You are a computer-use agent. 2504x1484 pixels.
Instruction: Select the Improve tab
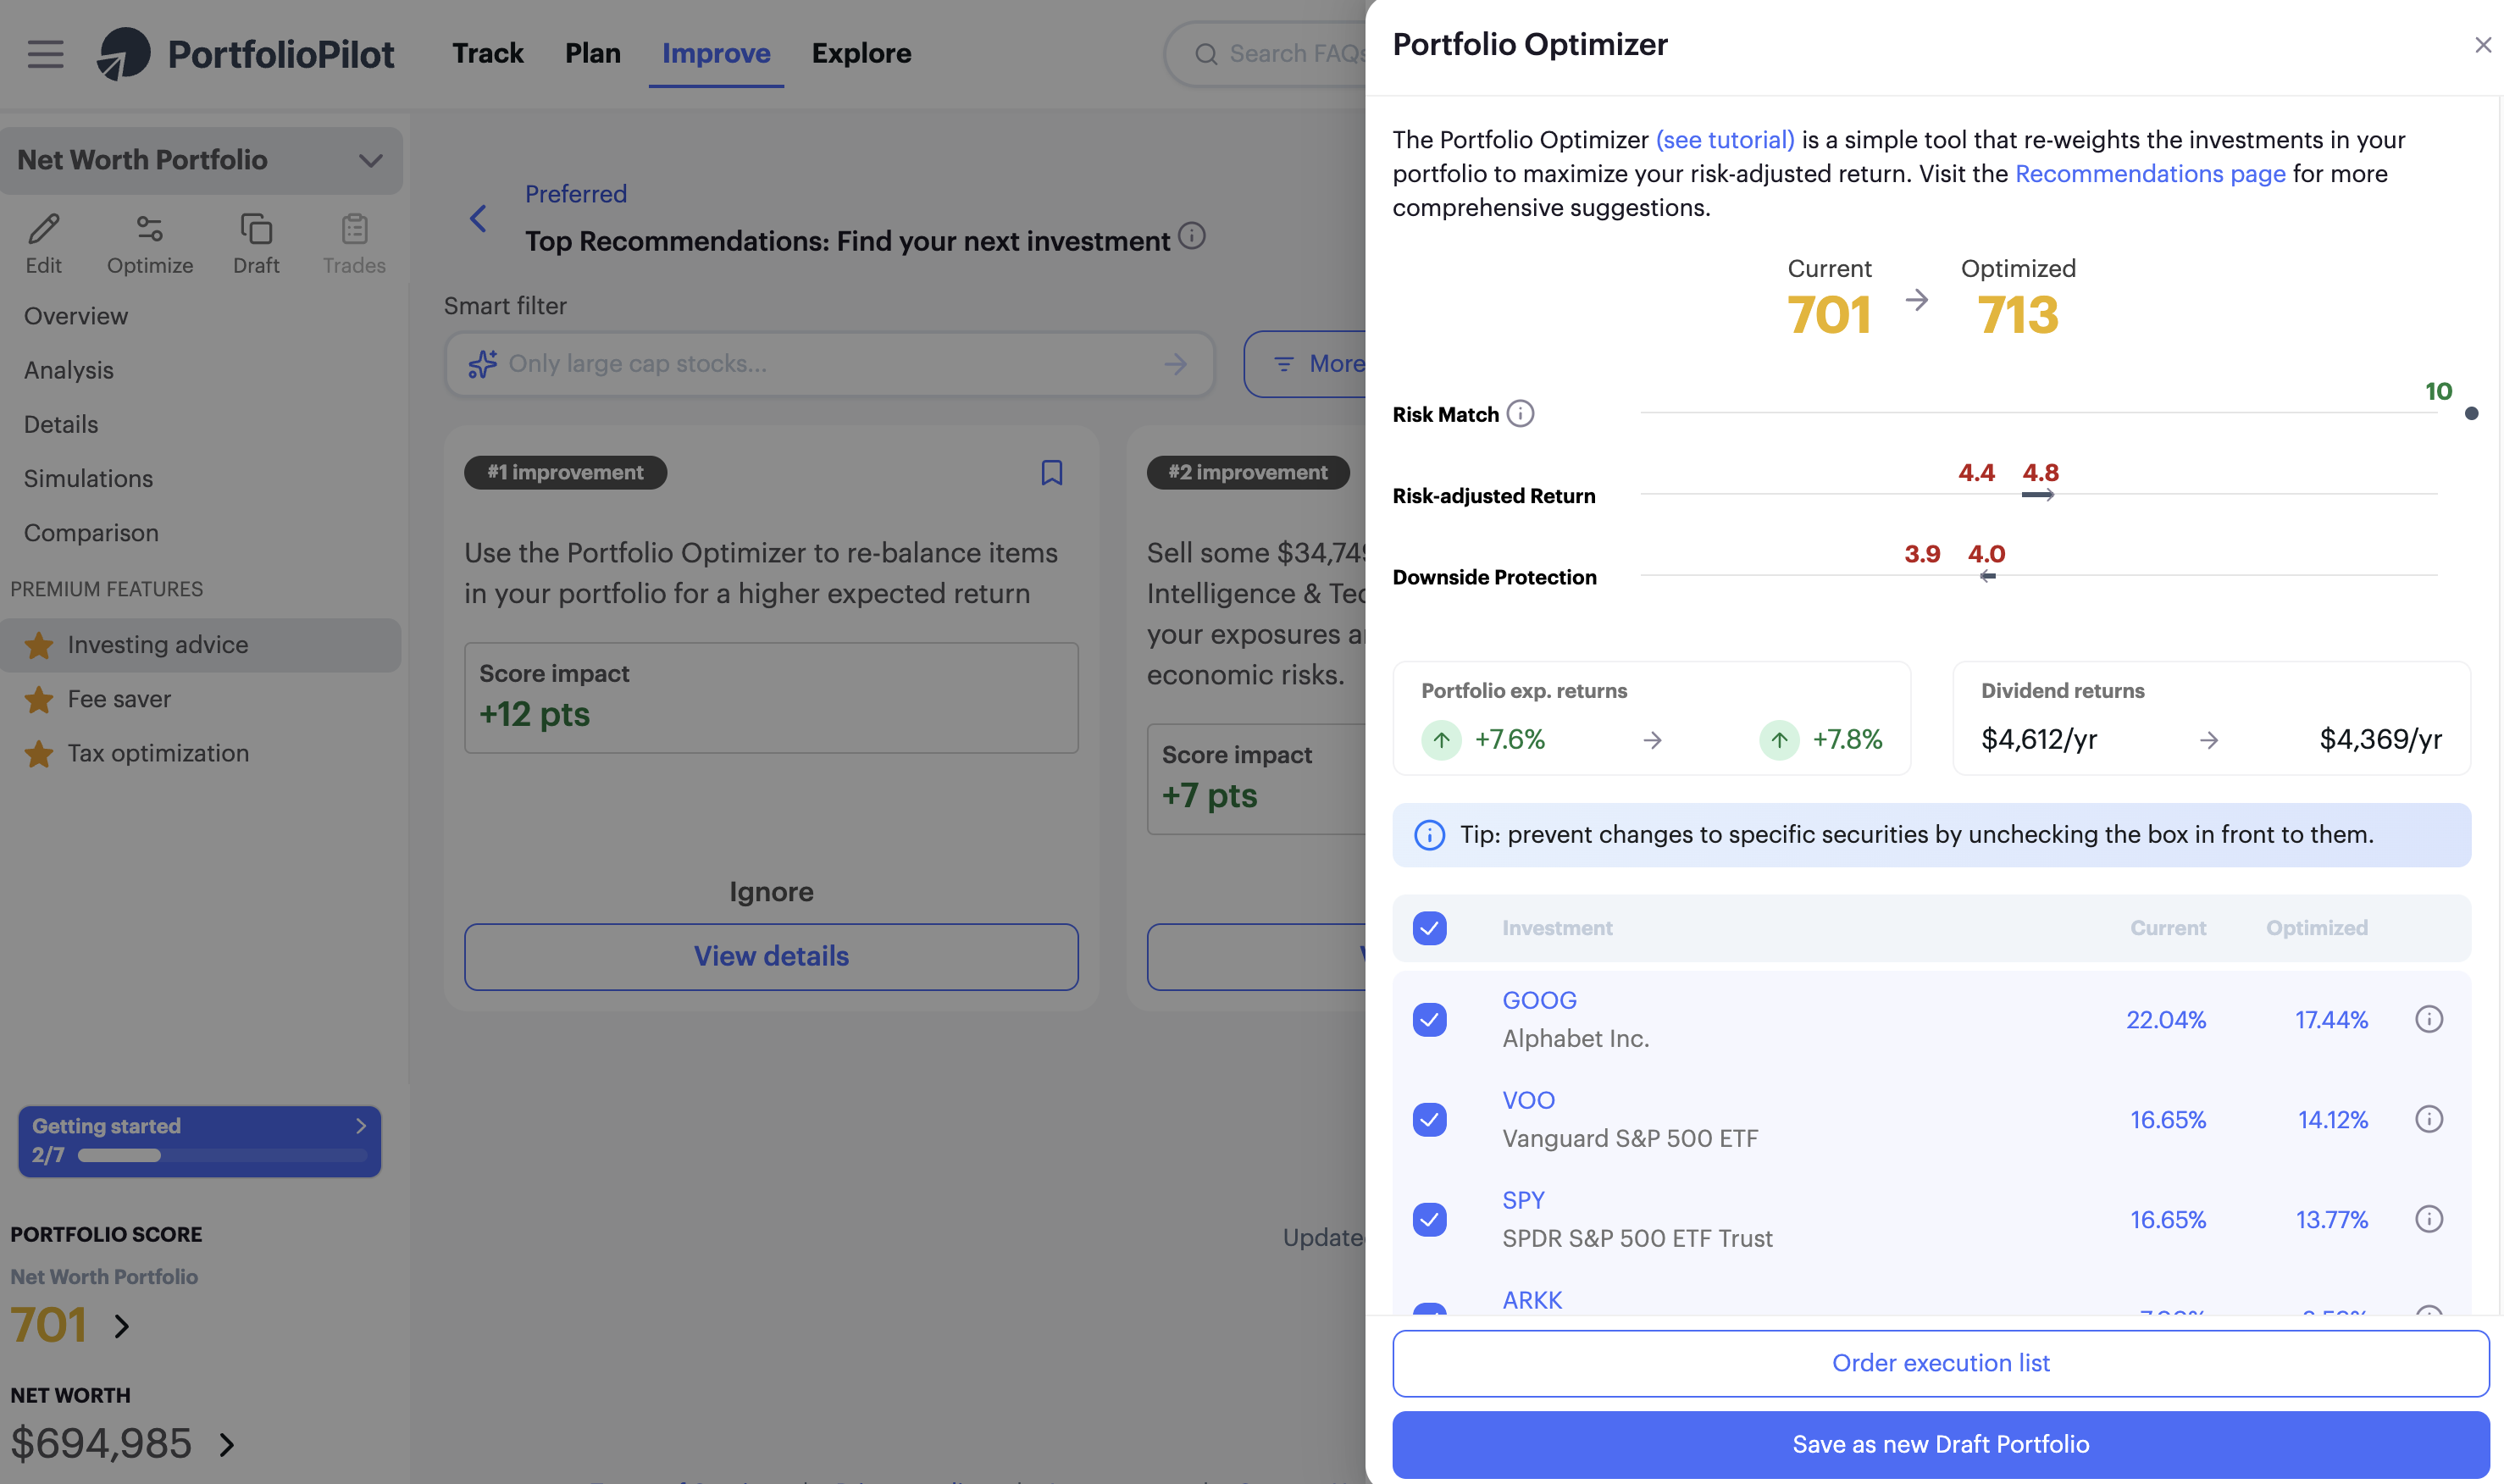tap(716, 53)
